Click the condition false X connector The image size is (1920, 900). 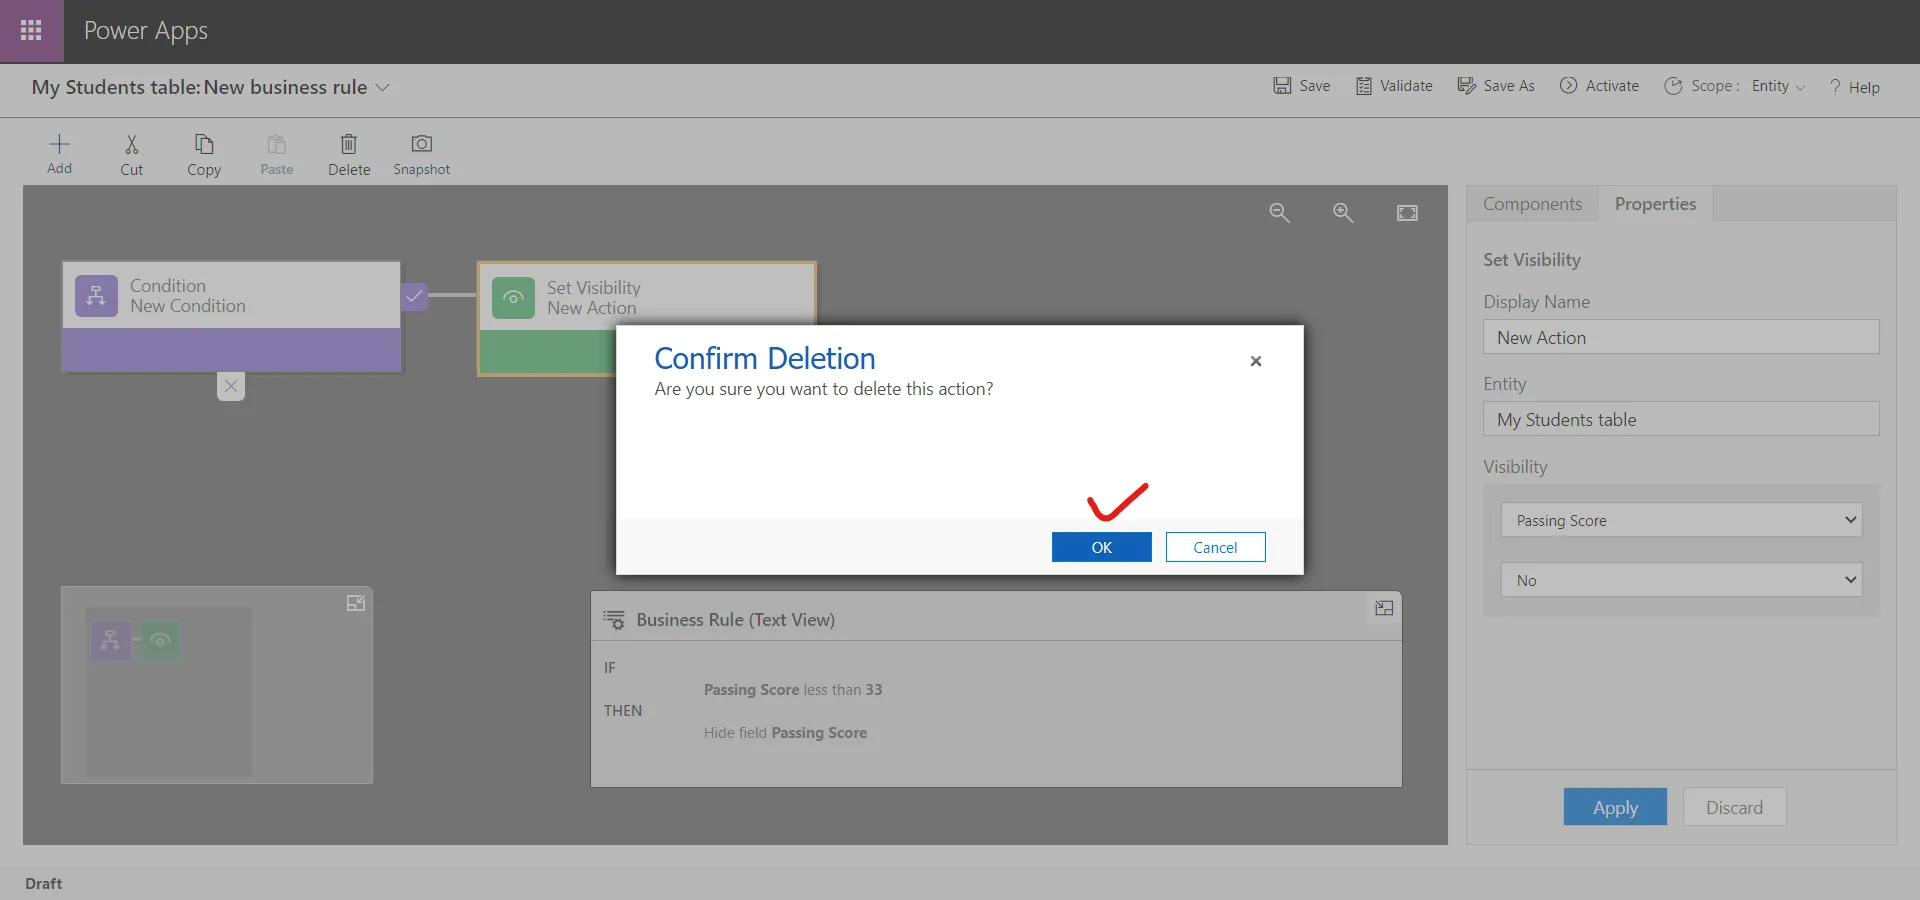coord(231,386)
